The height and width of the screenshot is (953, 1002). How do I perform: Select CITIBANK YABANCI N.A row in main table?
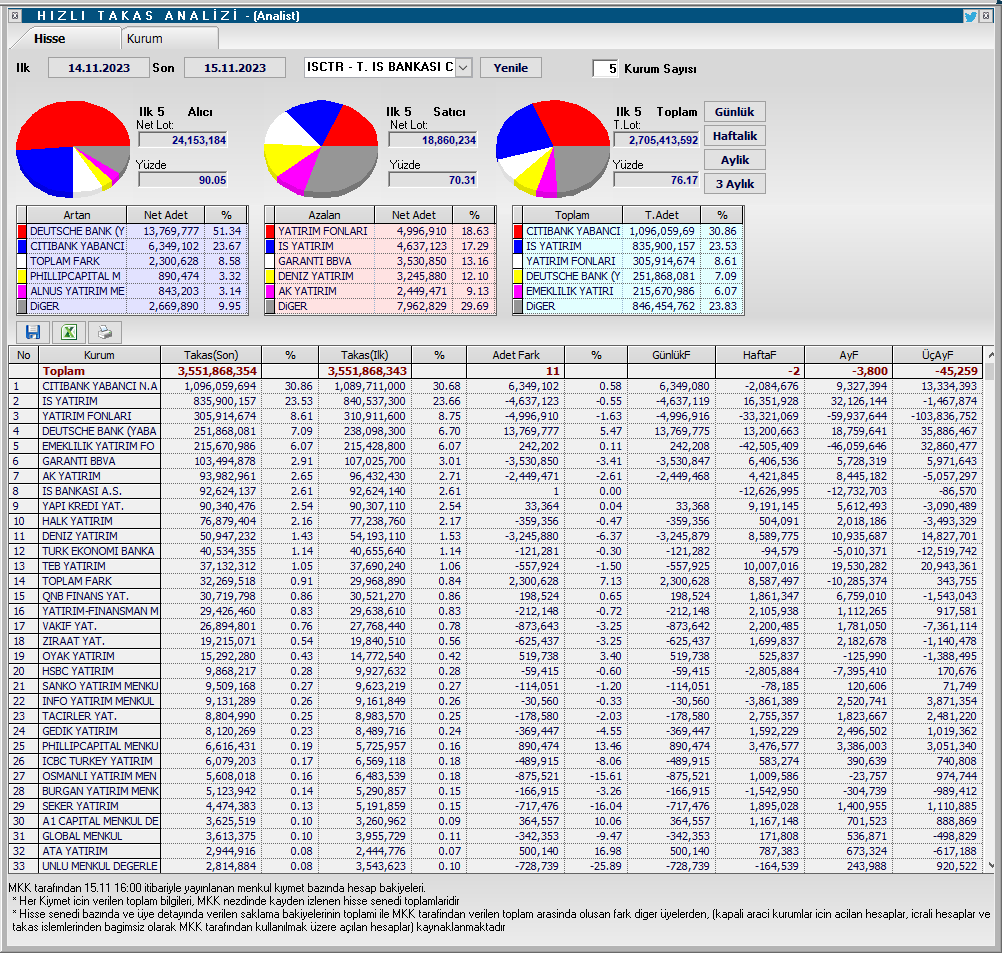[x=495, y=386]
